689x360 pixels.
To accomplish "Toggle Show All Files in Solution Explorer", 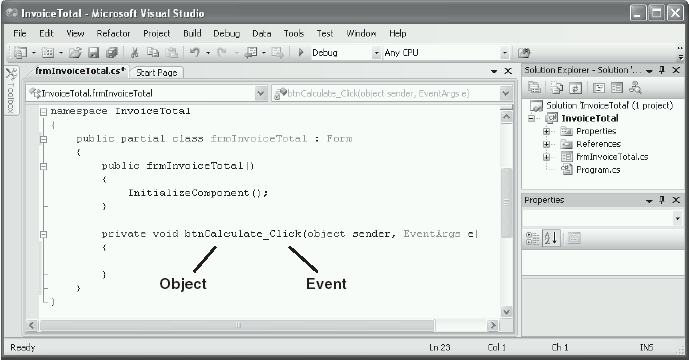I will (557, 88).
